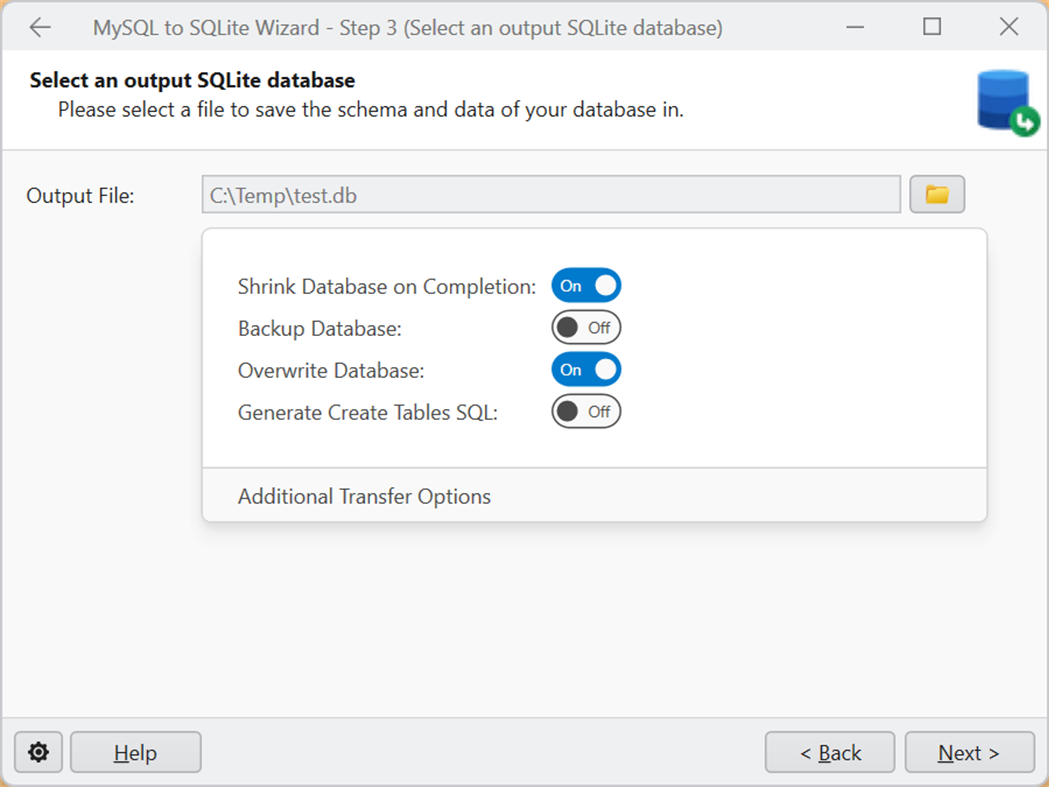This screenshot has width=1049, height=787.
Task: Turn on Generate Create Tables SQL
Action: (x=586, y=412)
